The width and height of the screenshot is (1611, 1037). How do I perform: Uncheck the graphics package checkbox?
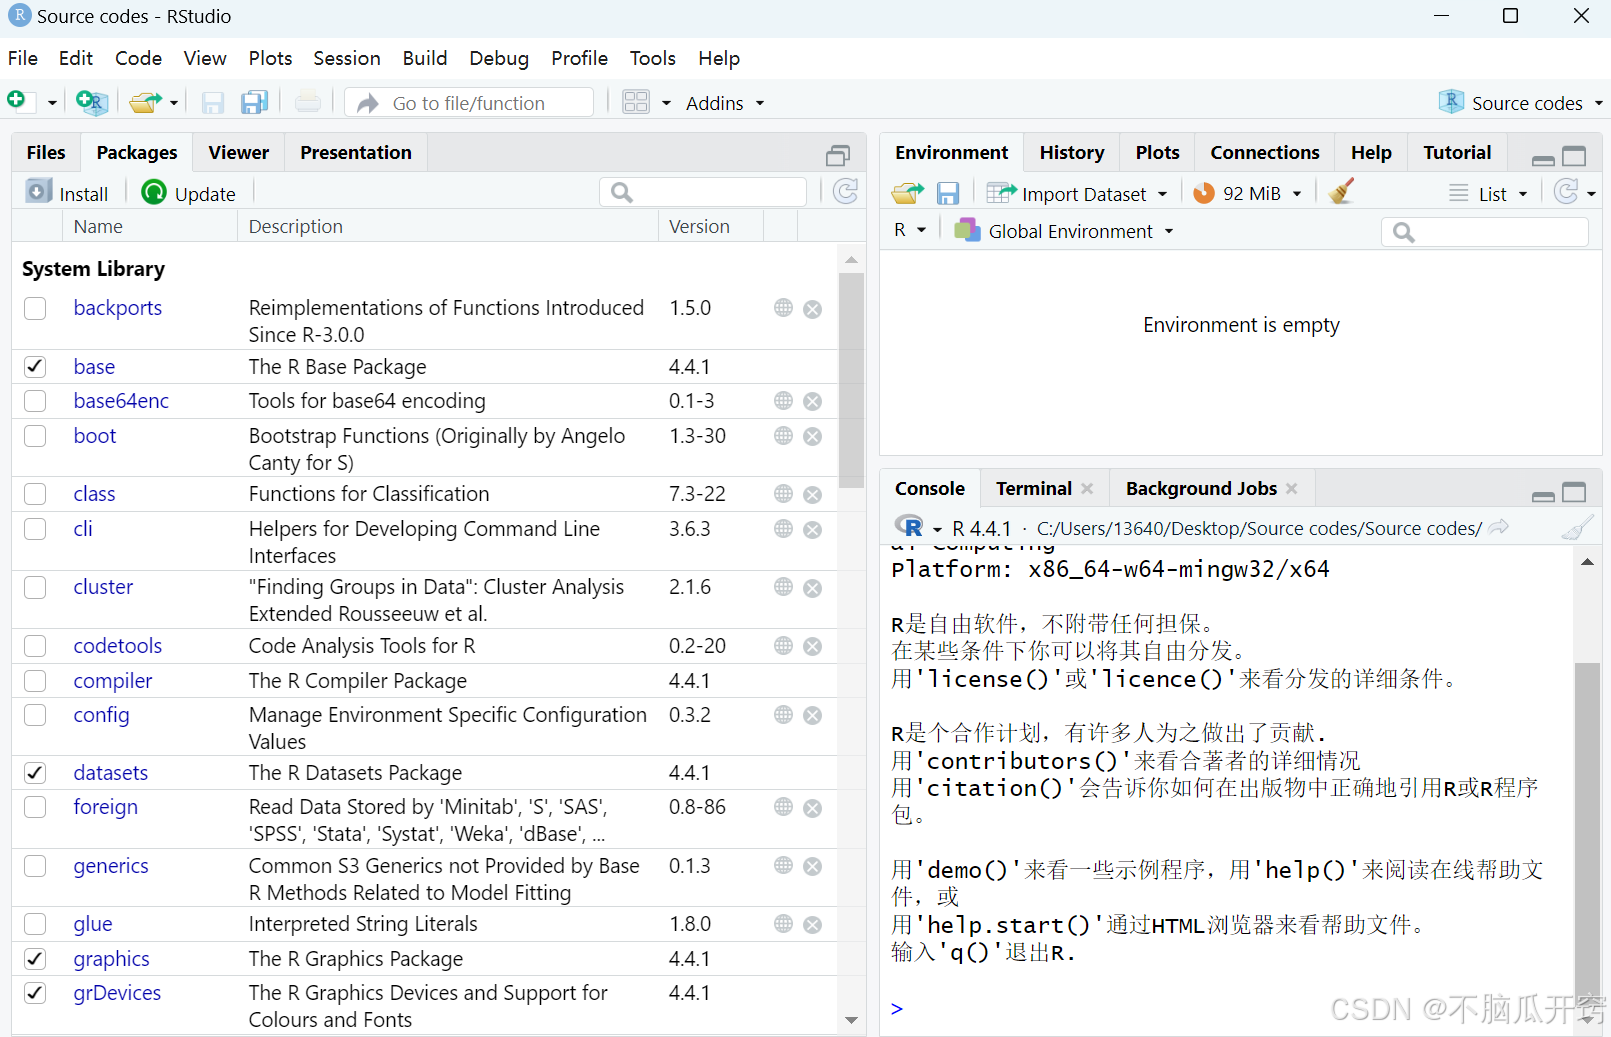35,959
